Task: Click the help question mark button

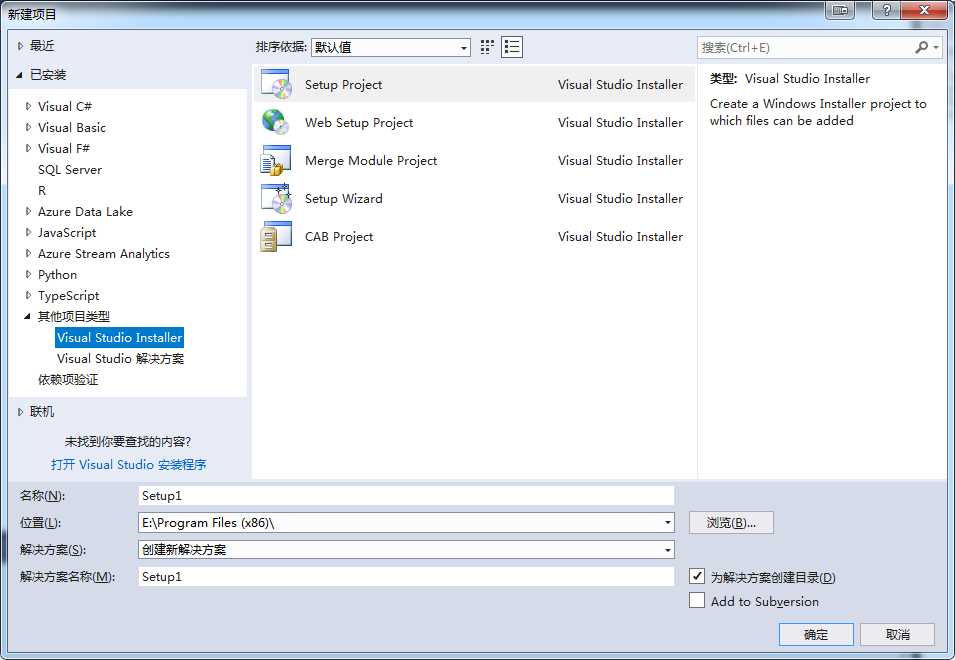Action: [887, 10]
